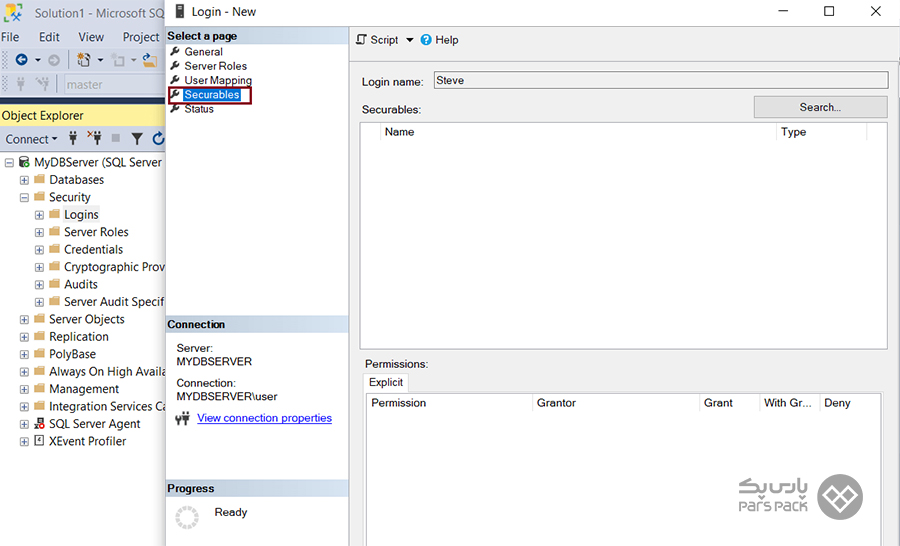The width and height of the screenshot is (900, 546).
Task: Go to the General page
Action: point(203,52)
